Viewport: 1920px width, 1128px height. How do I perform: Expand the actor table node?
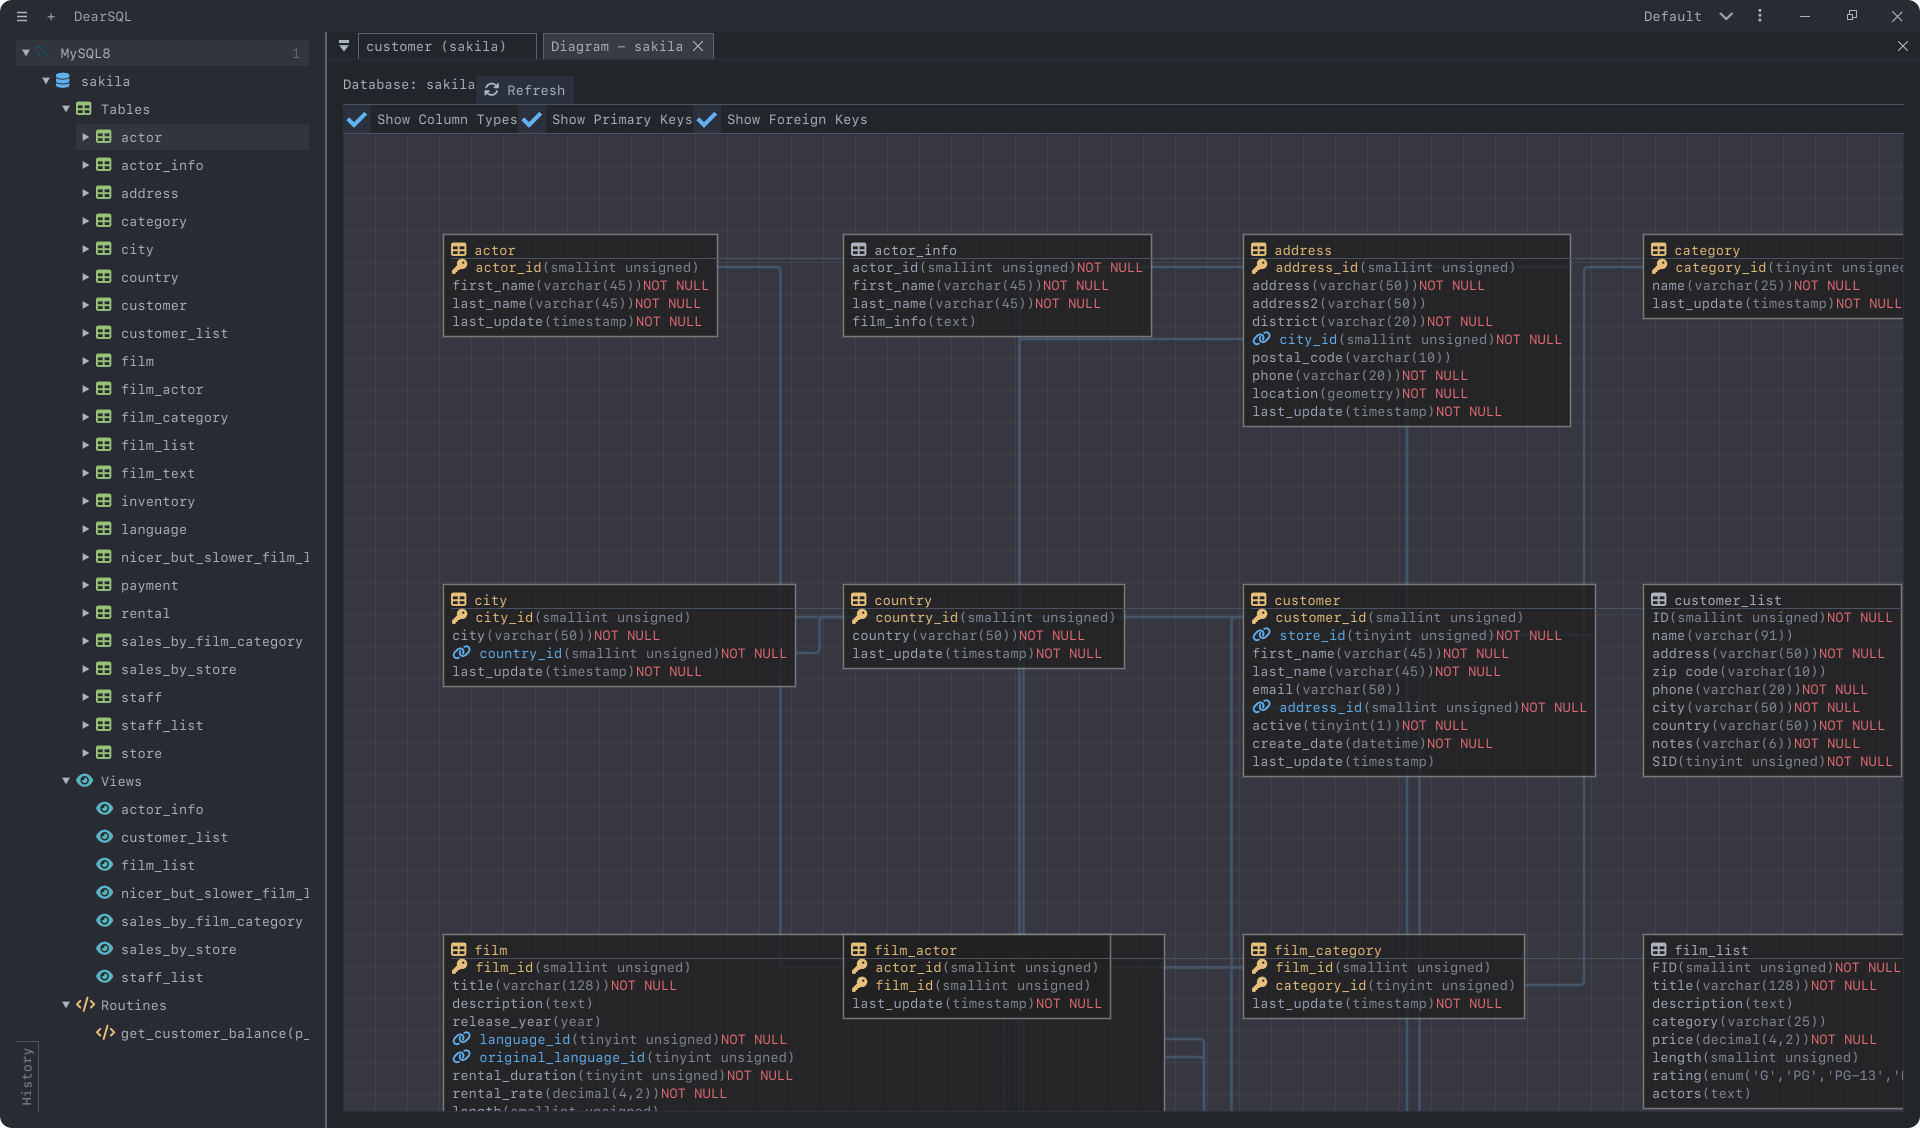pyautogui.click(x=86, y=137)
